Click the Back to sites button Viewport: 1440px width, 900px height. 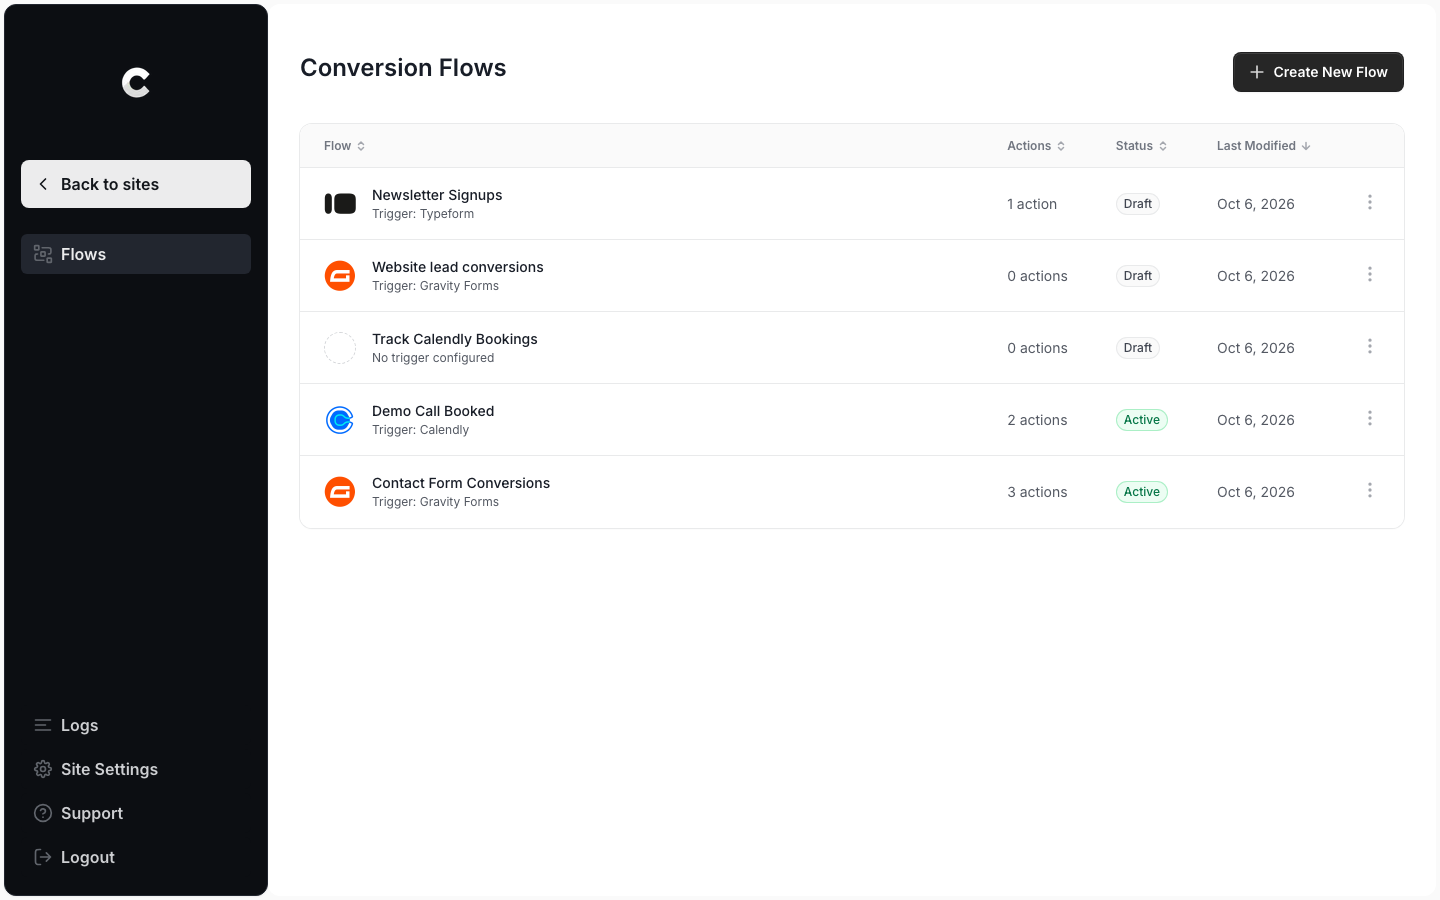click(136, 184)
